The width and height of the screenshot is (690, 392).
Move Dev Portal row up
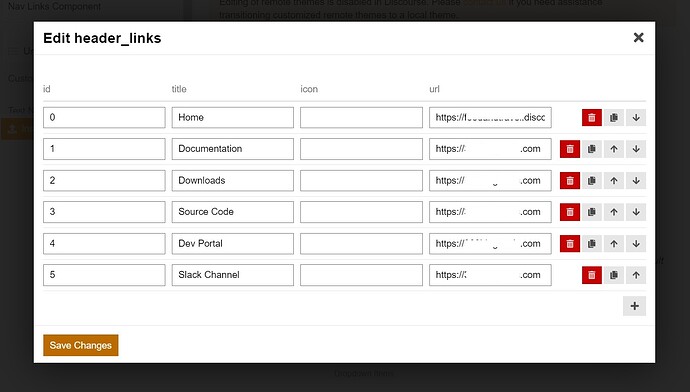[613, 244]
